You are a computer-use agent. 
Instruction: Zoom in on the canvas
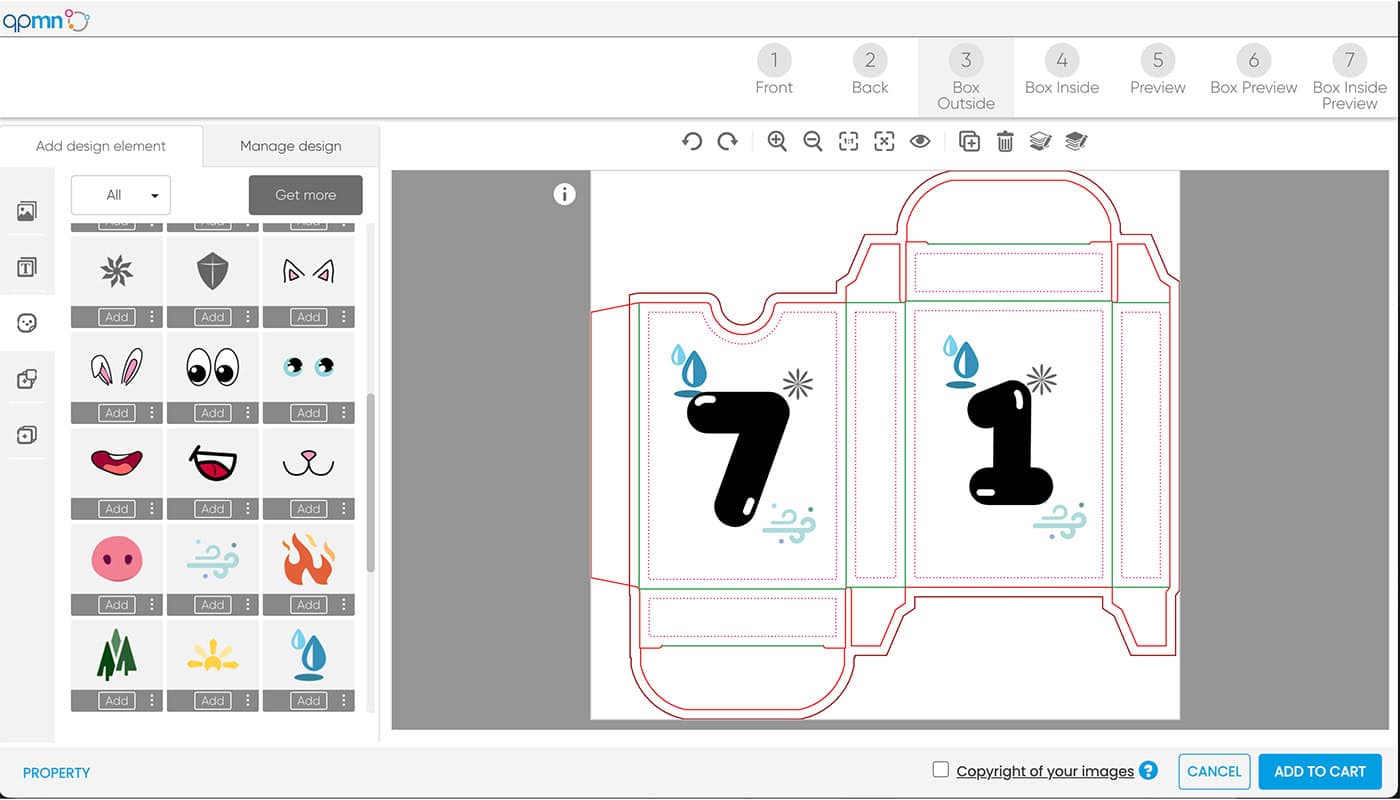[x=777, y=142]
